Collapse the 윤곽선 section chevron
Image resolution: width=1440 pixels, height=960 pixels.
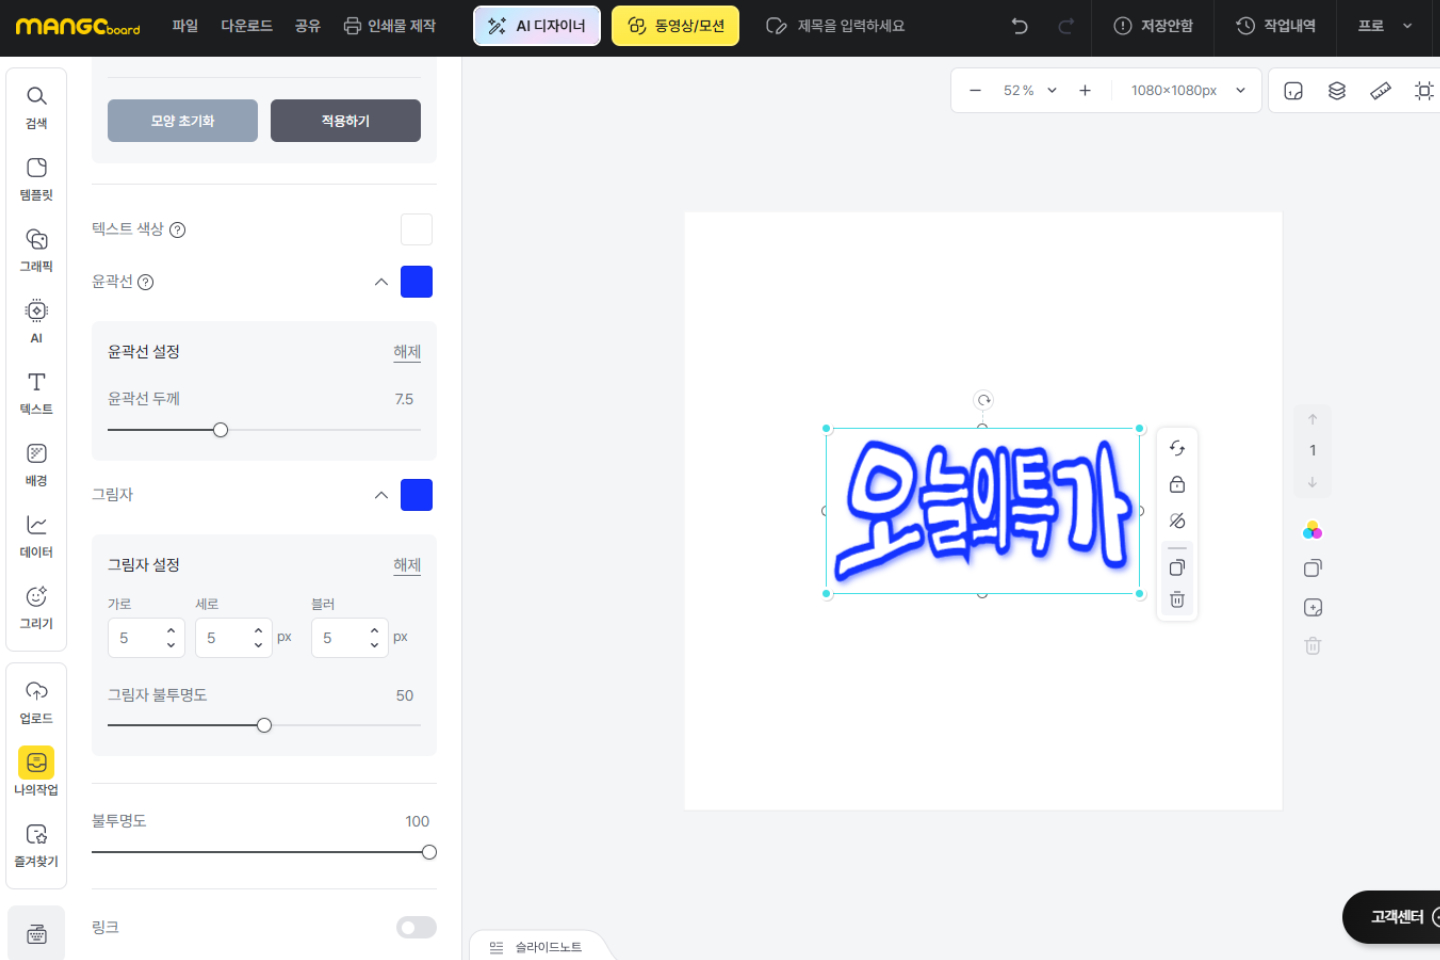[x=381, y=282]
